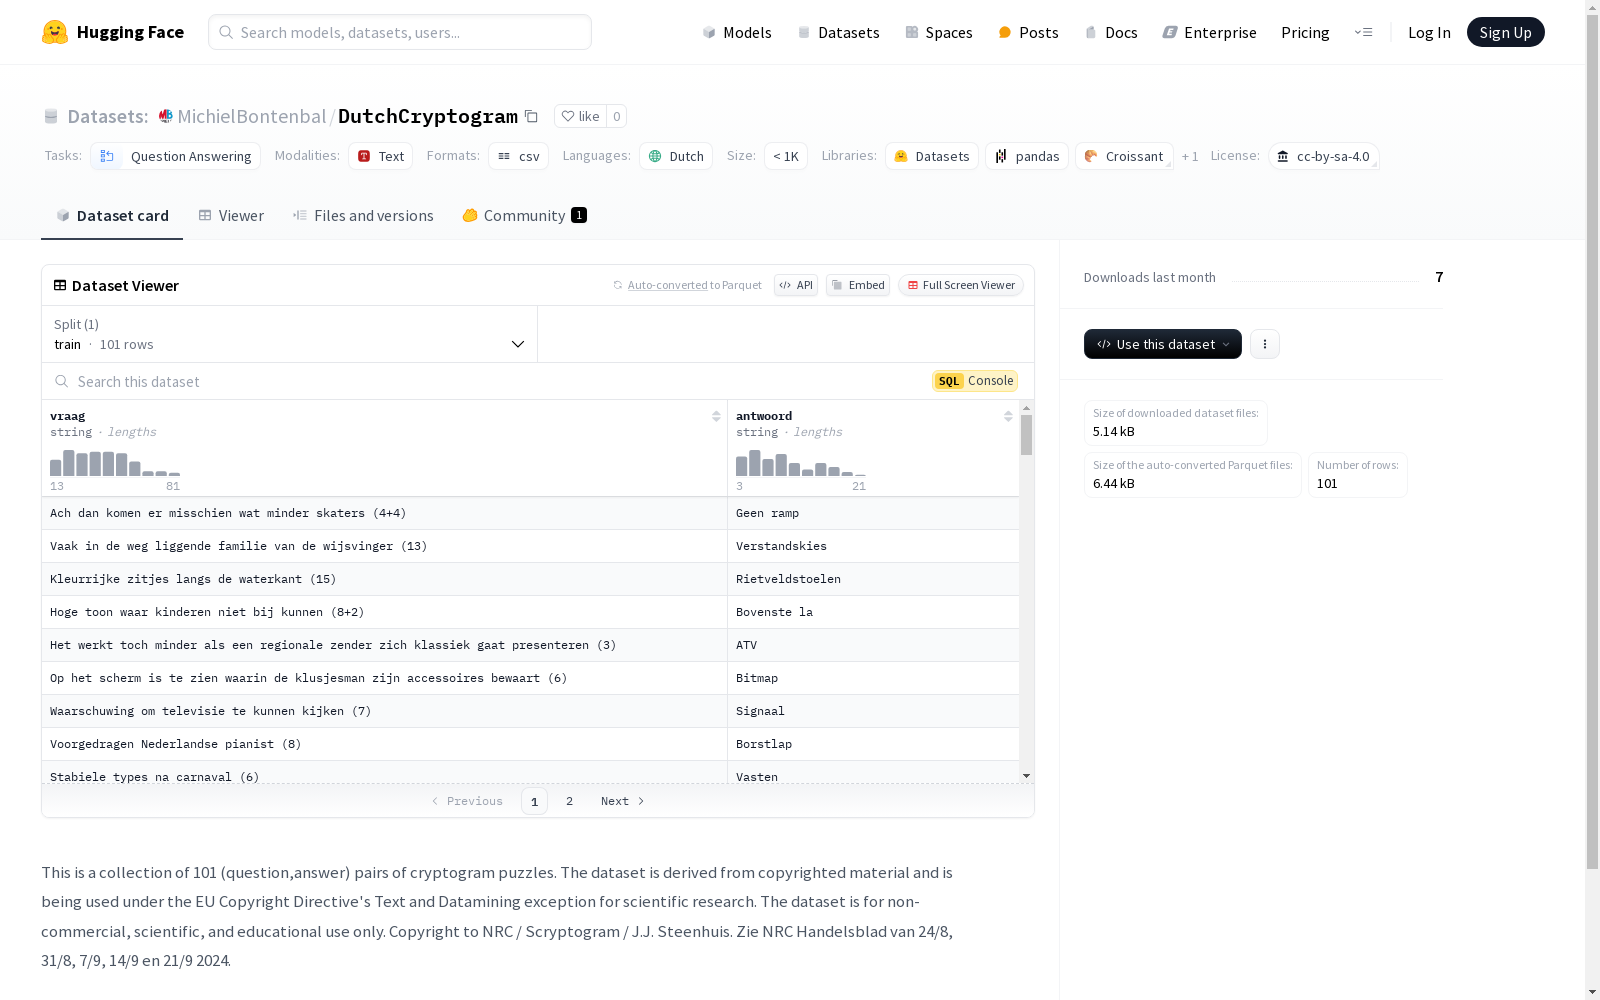1600x1000 pixels.
Task: Expand the Split train dropdown
Action: pyautogui.click(x=290, y=334)
